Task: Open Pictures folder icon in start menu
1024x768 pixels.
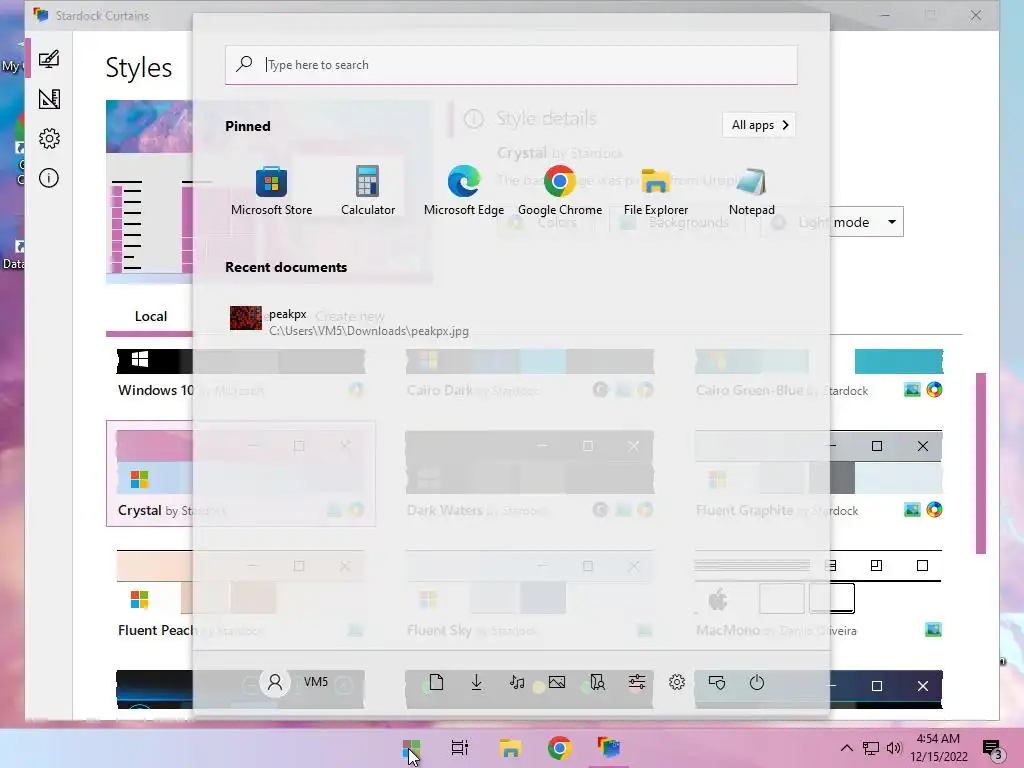Action: tap(557, 682)
